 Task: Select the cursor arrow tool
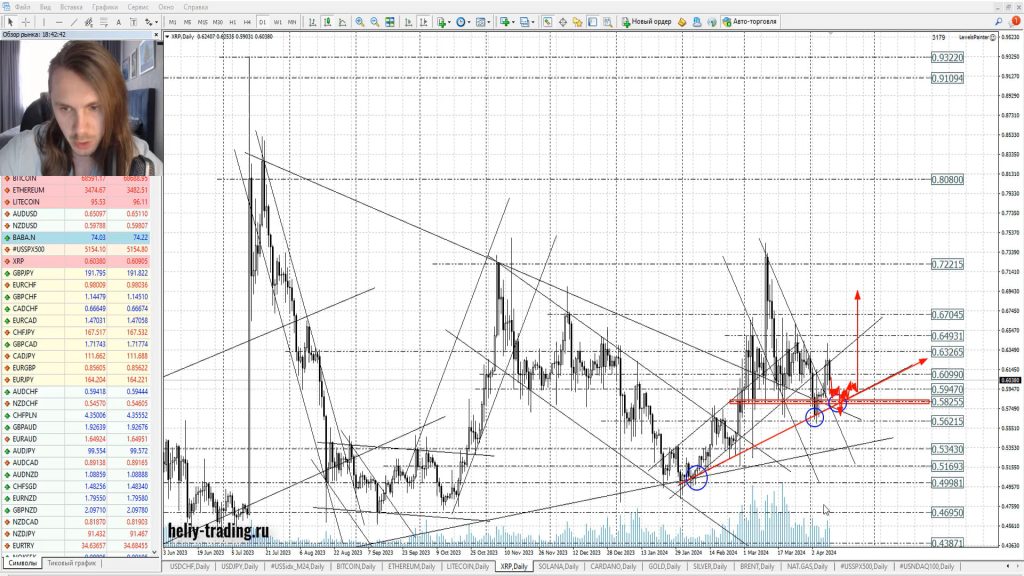11,21
